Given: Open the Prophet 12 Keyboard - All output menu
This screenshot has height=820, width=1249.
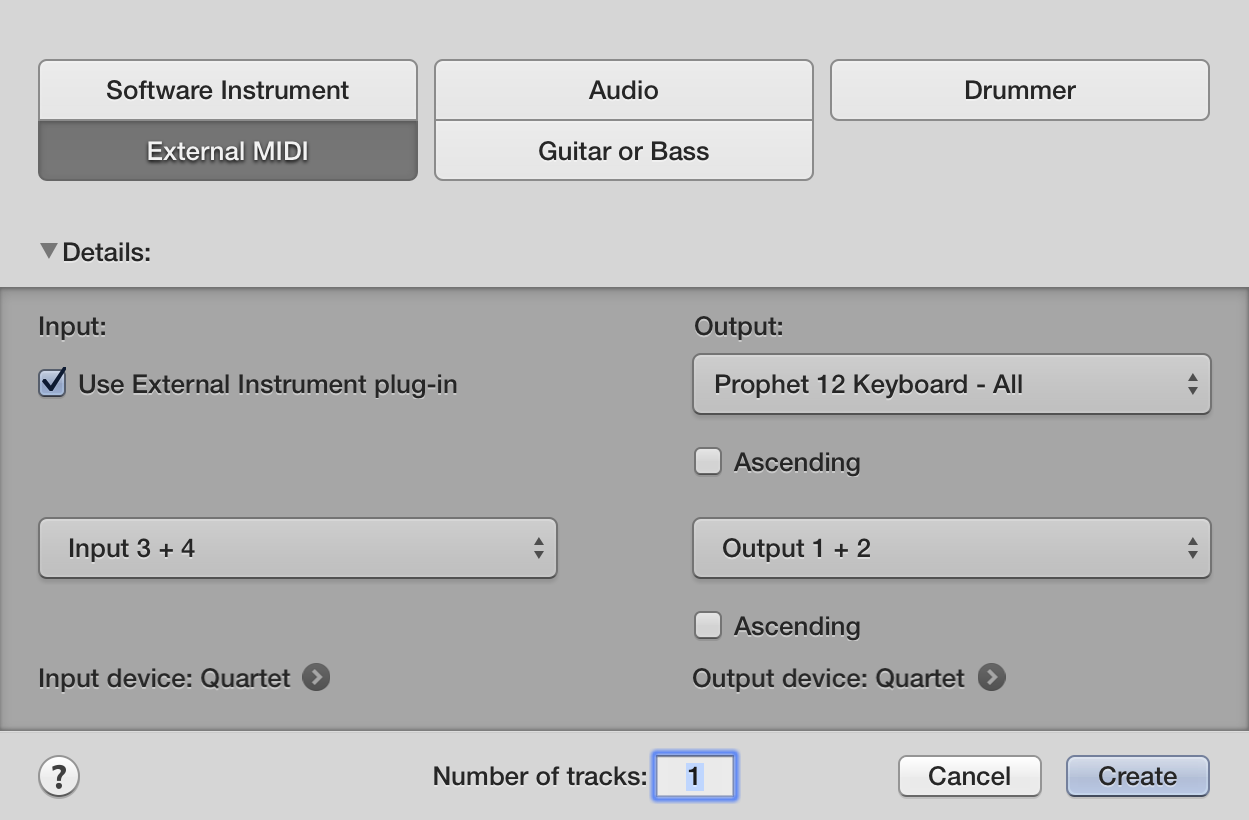Looking at the screenshot, I should pyautogui.click(x=951, y=384).
